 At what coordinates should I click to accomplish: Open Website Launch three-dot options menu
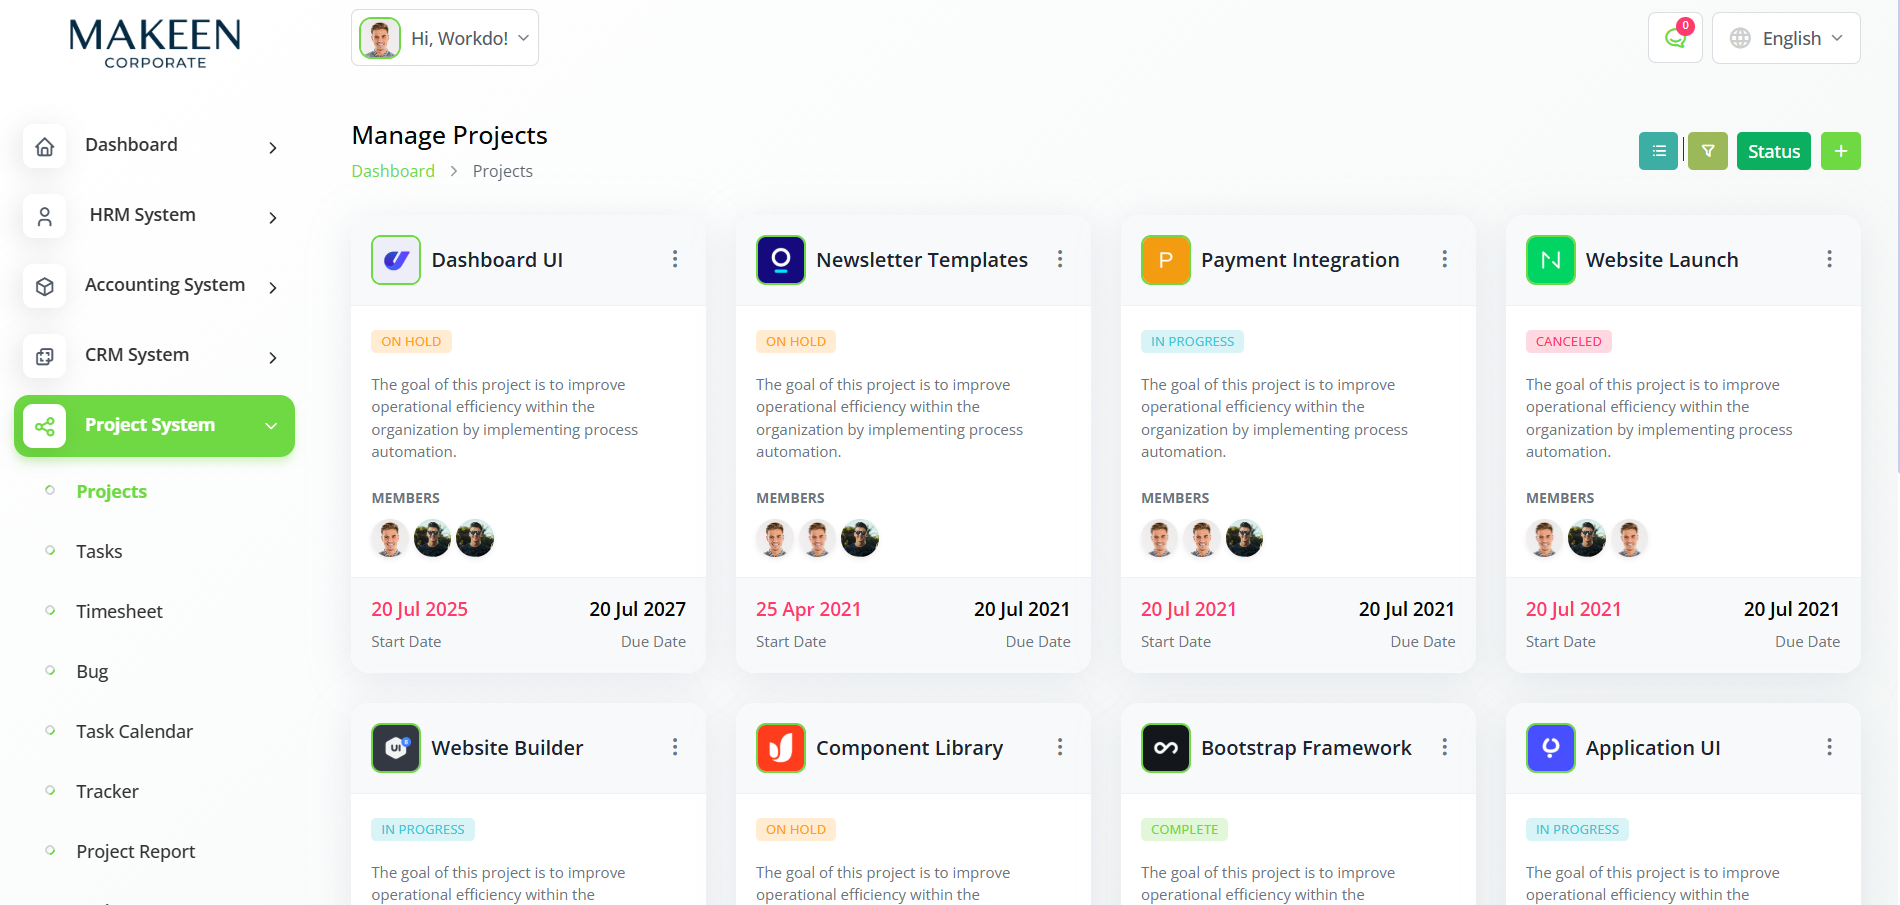(x=1829, y=260)
